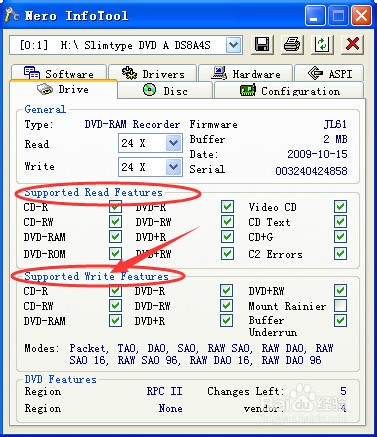This screenshot has width=377, height=437.
Task: Expand the Read speed dropdown
Action: (174, 143)
